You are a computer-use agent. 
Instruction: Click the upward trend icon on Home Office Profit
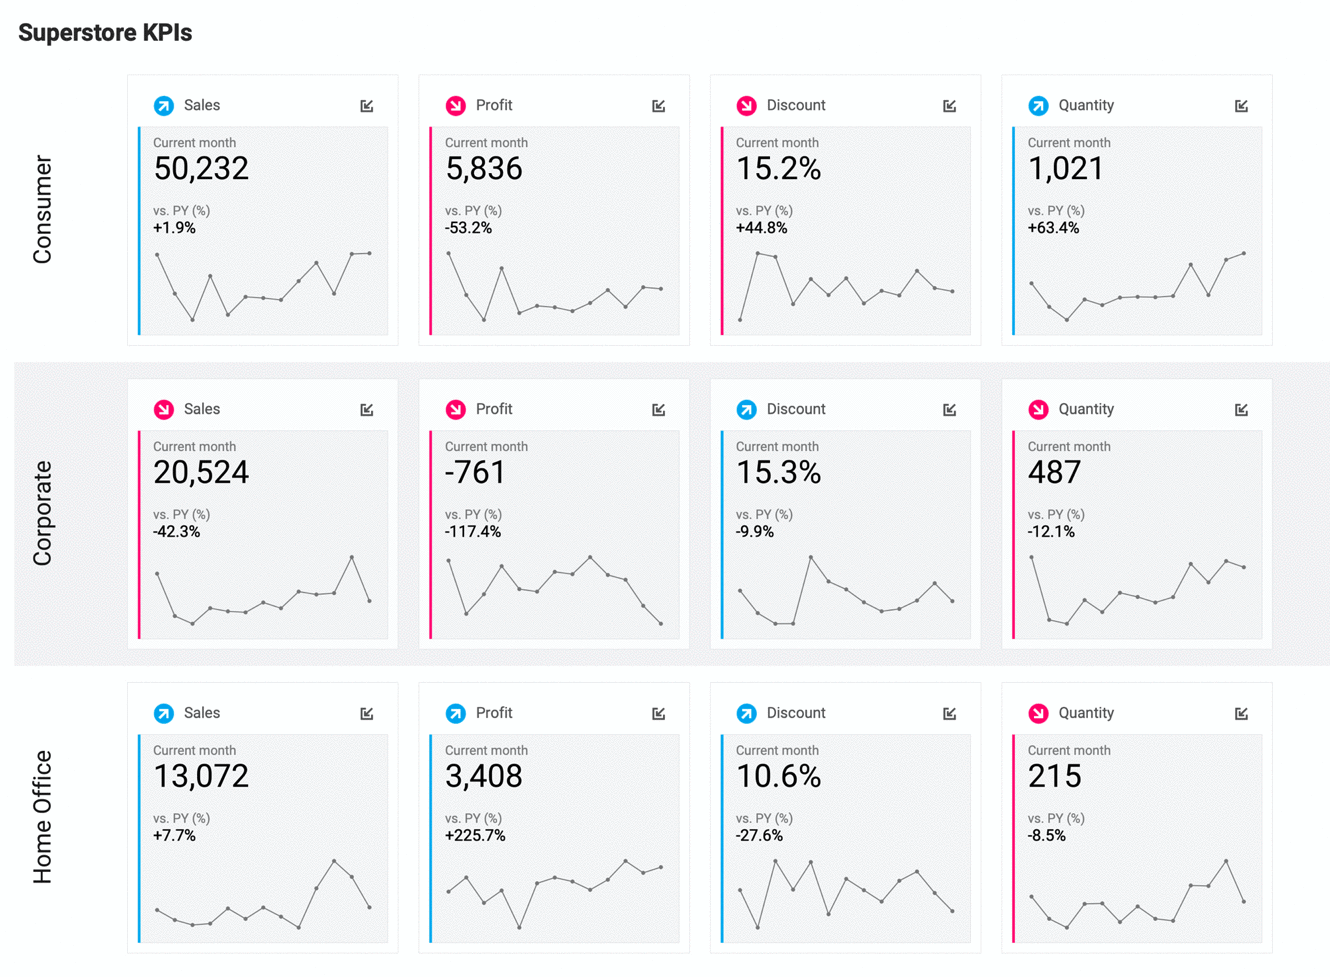coord(455,713)
